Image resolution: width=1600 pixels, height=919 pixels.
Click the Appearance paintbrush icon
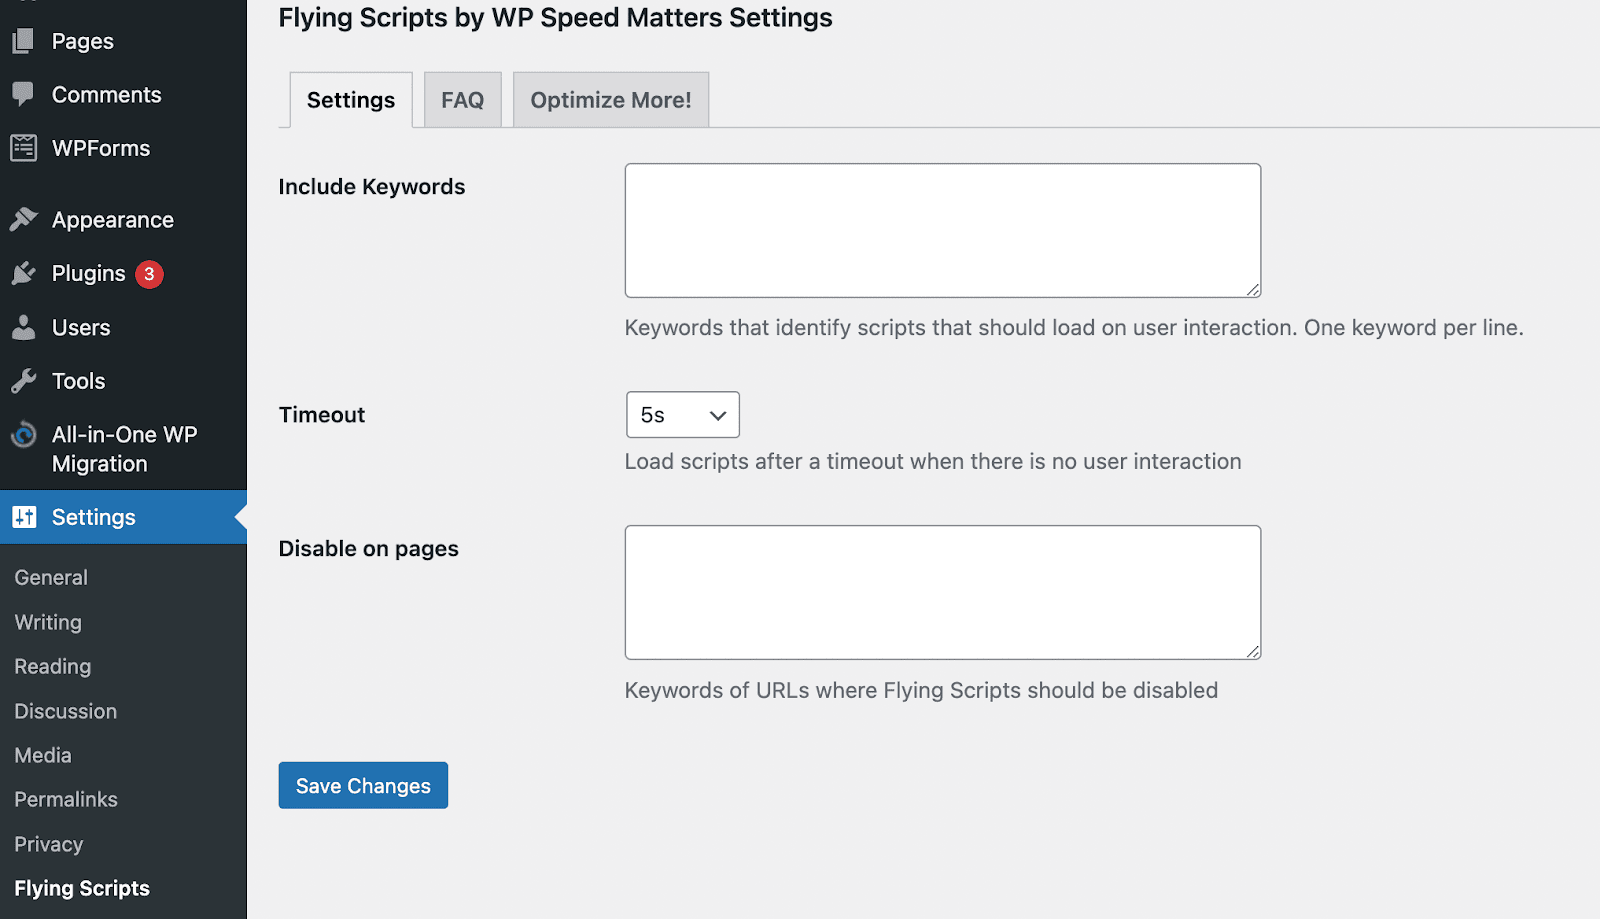tap(23, 219)
